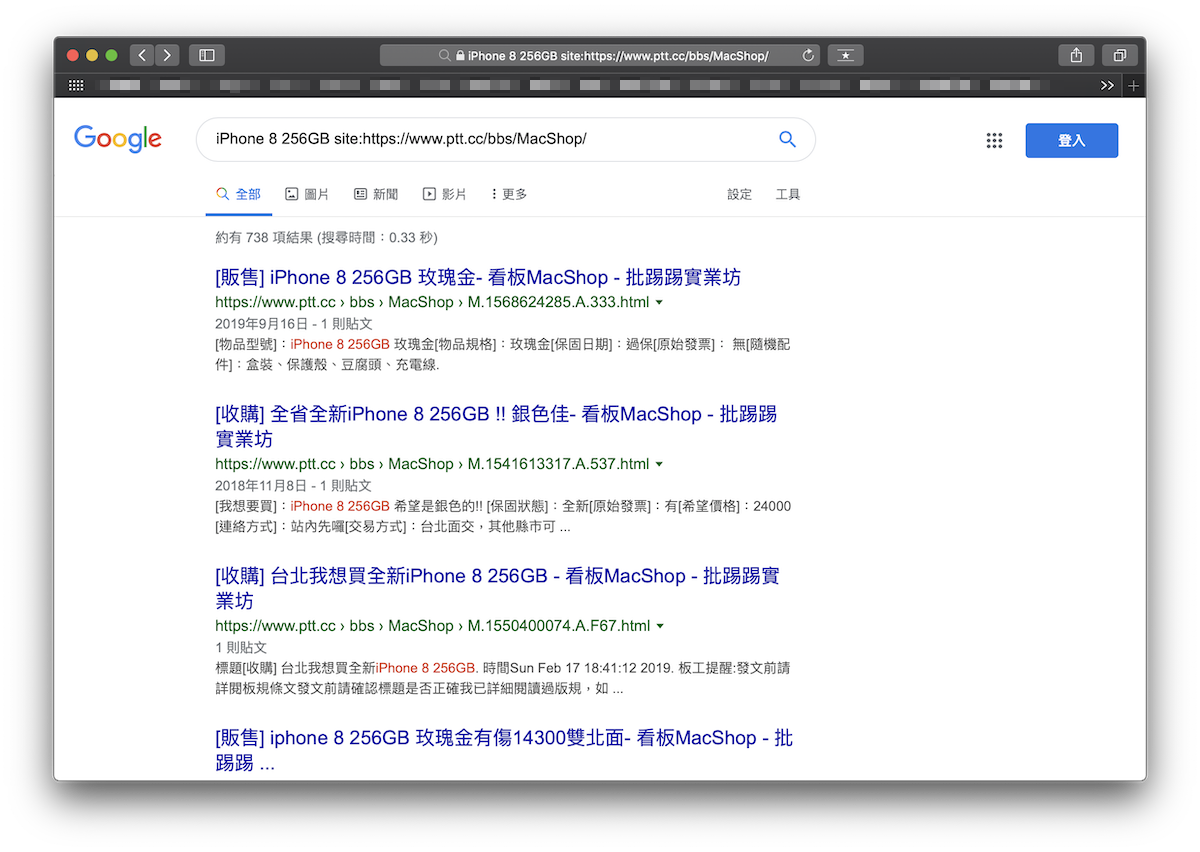Show more bookmarks with double chevron
The image size is (1200, 852).
[1107, 86]
